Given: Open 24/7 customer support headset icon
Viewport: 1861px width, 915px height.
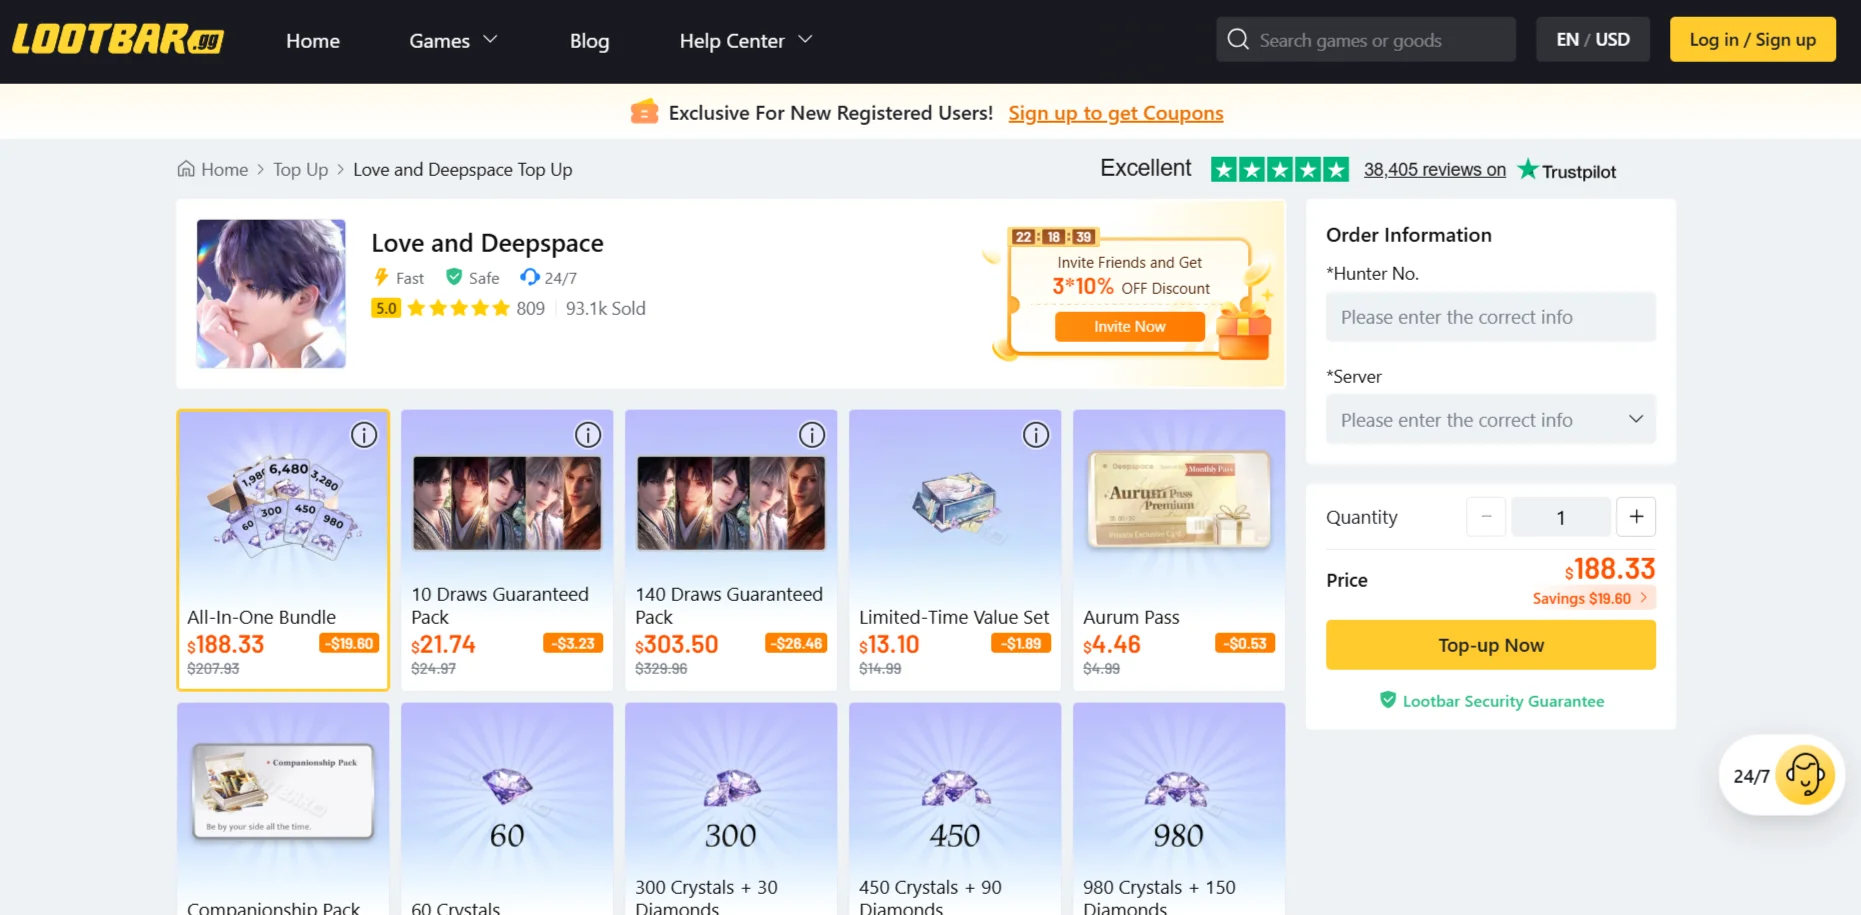Looking at the screenshot, I should pyautogui.click(x=1804, y=776).
